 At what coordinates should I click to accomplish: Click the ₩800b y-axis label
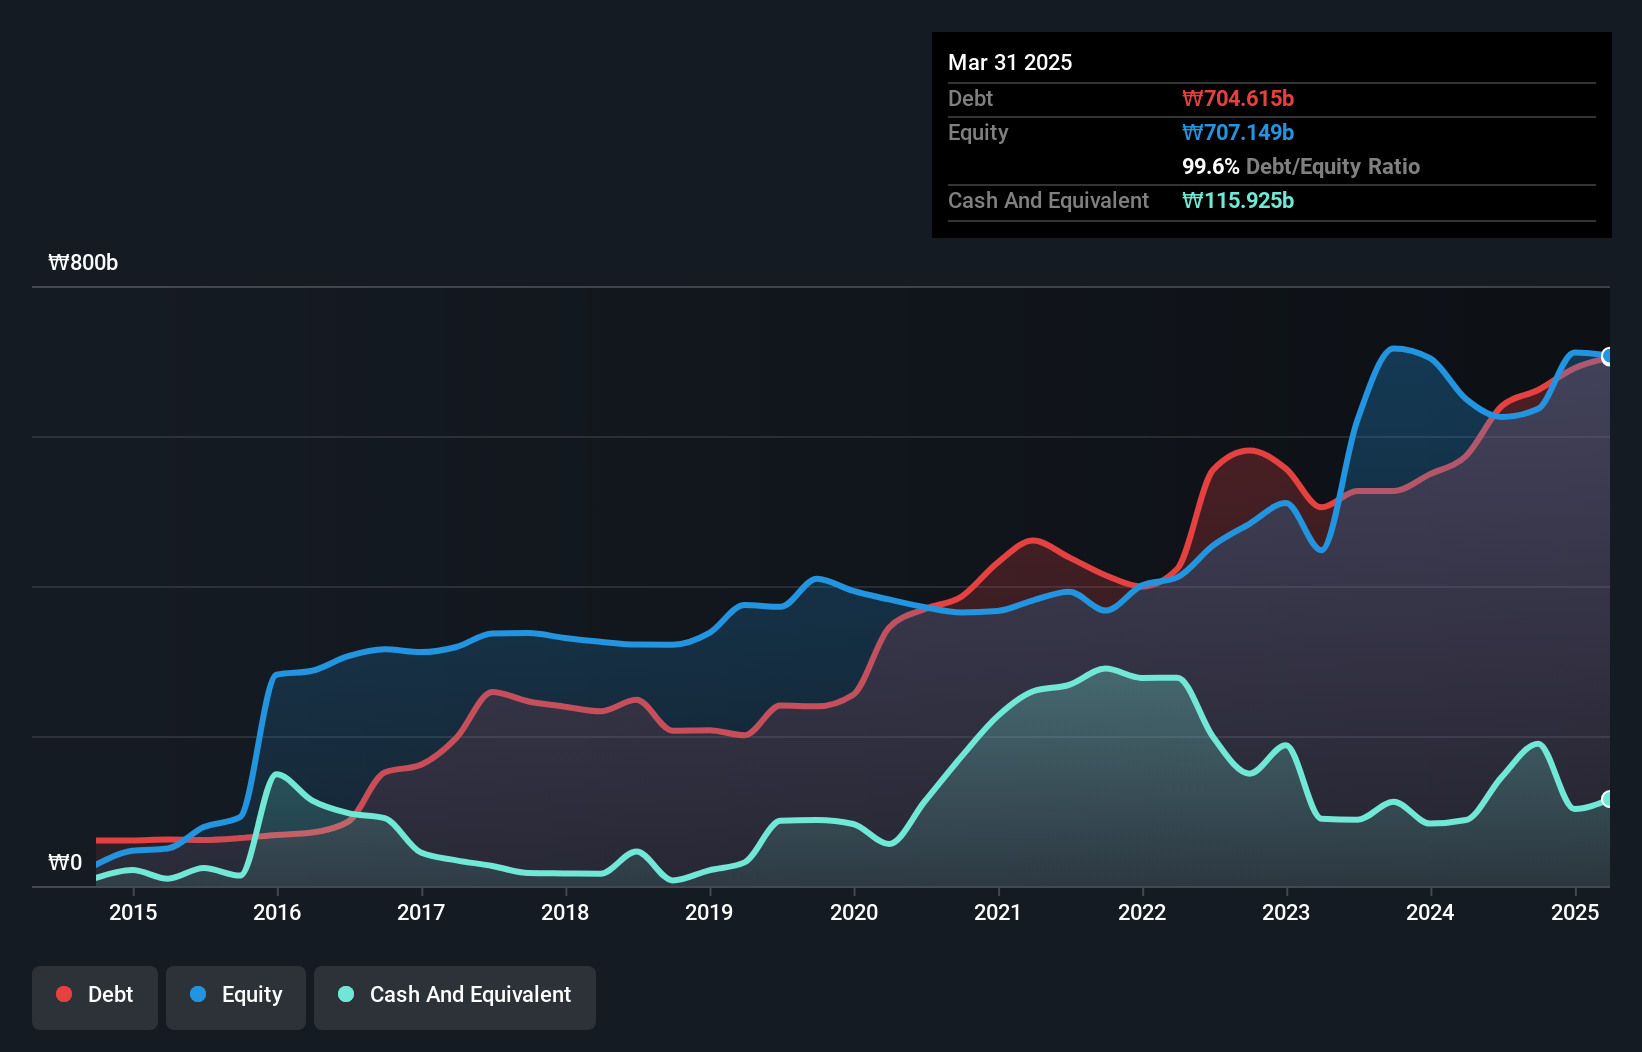coord(83,262)
